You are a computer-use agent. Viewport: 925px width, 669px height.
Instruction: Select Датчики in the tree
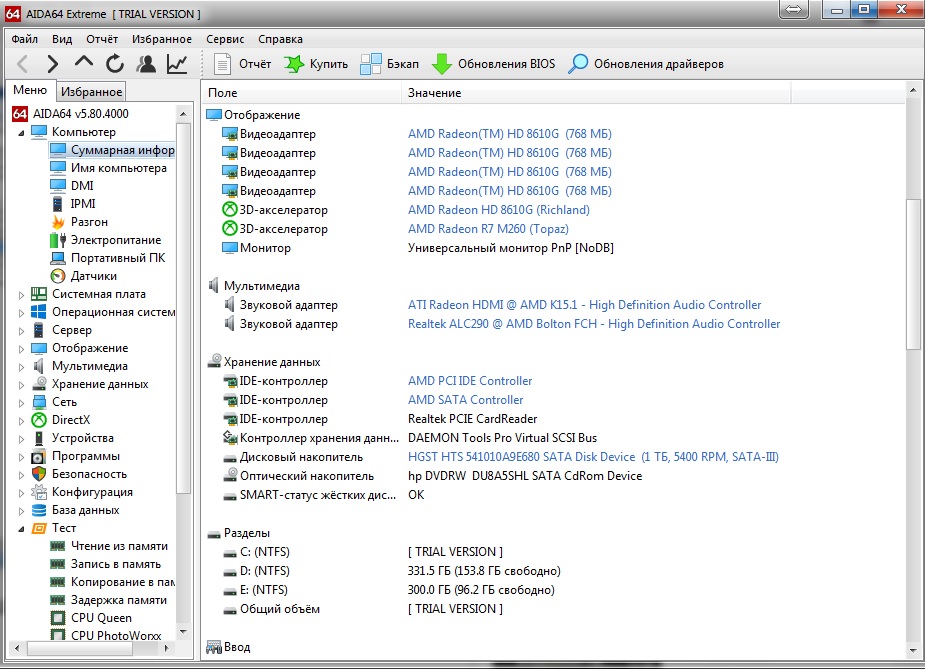93,276
